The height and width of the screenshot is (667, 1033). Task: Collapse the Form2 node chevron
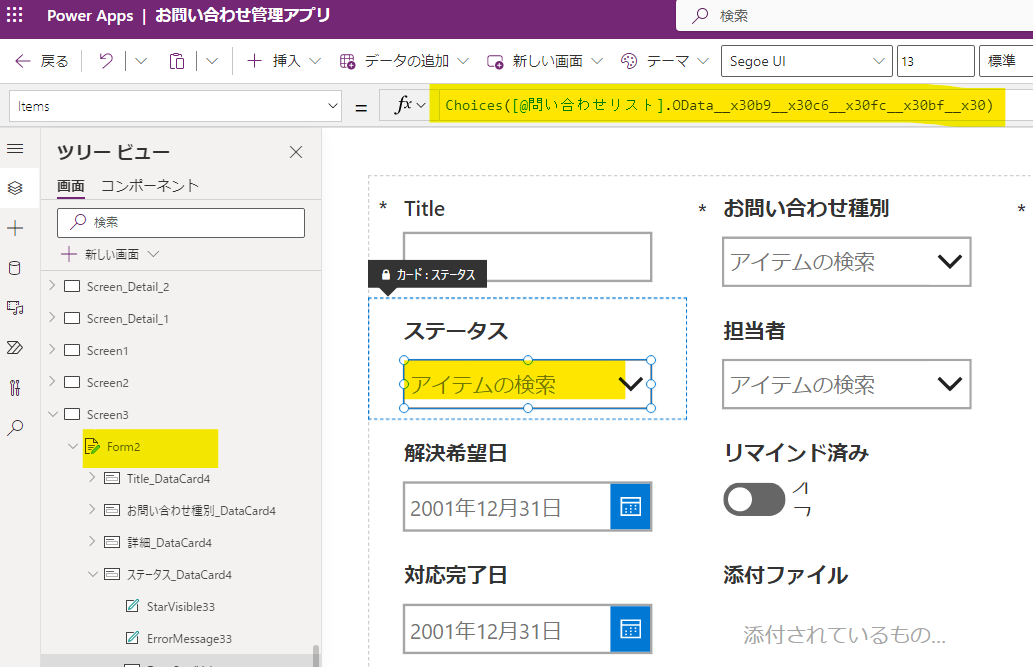point(73,446)
